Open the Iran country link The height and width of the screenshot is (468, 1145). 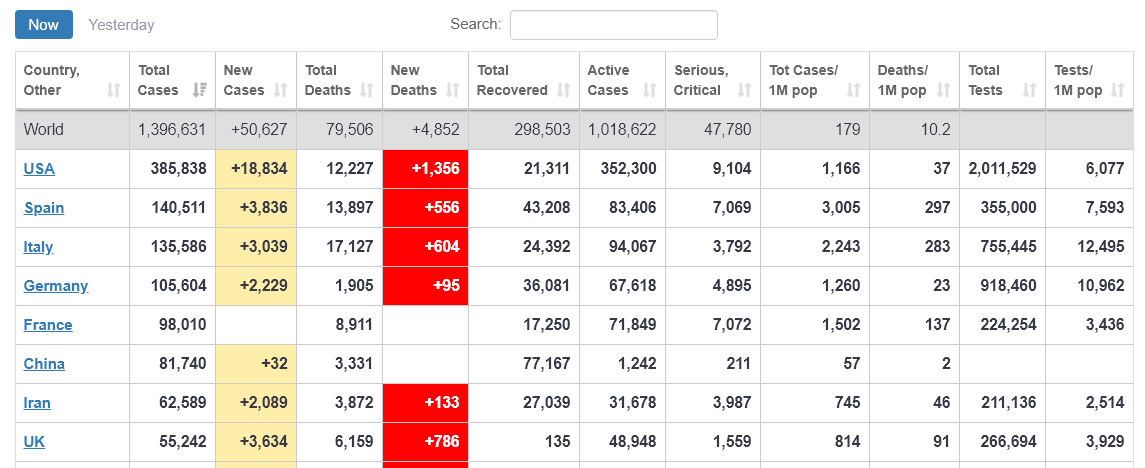pyautogui.click(x=37, y=403)
